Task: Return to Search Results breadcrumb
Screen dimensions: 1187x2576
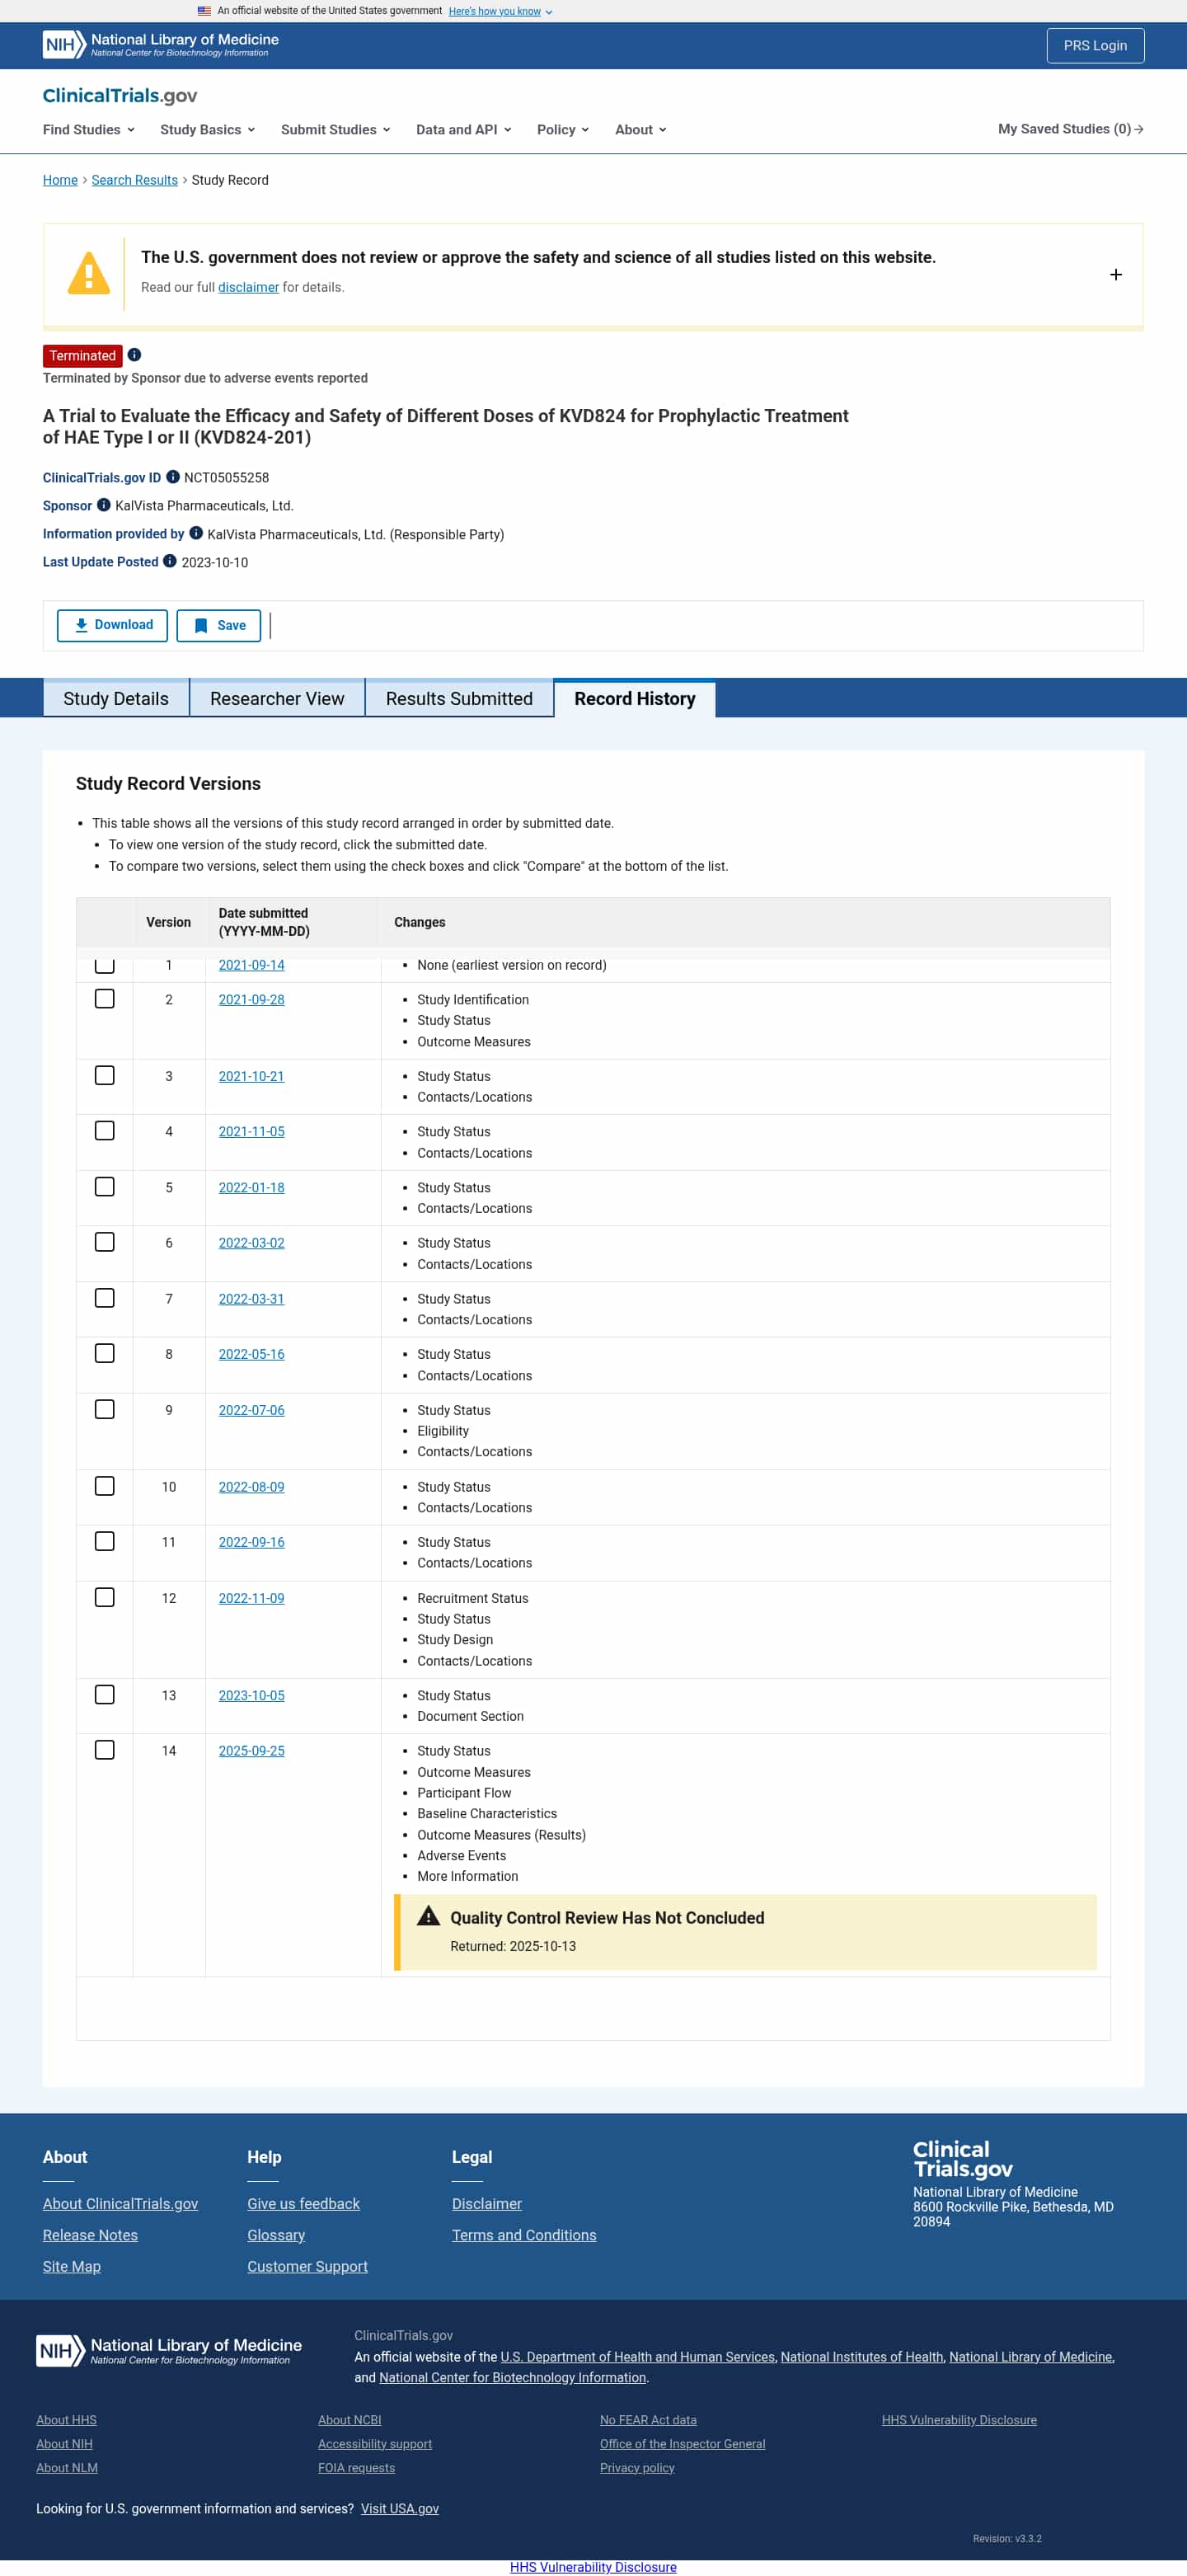Action: (x=135, y=180)
